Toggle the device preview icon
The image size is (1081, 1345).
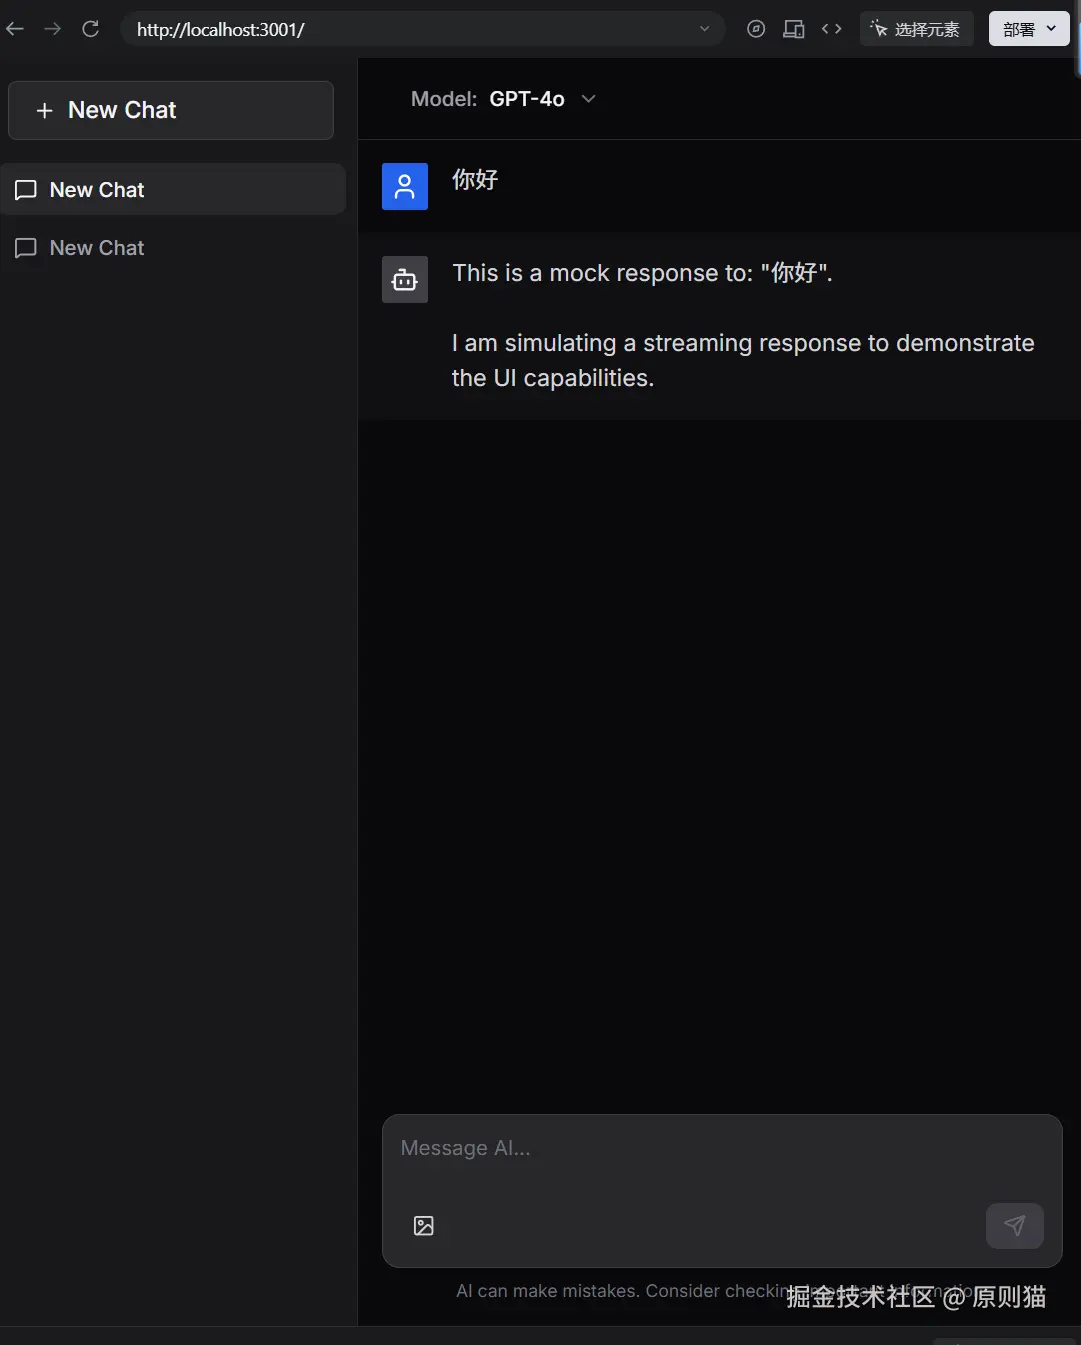tap(794, 29)
